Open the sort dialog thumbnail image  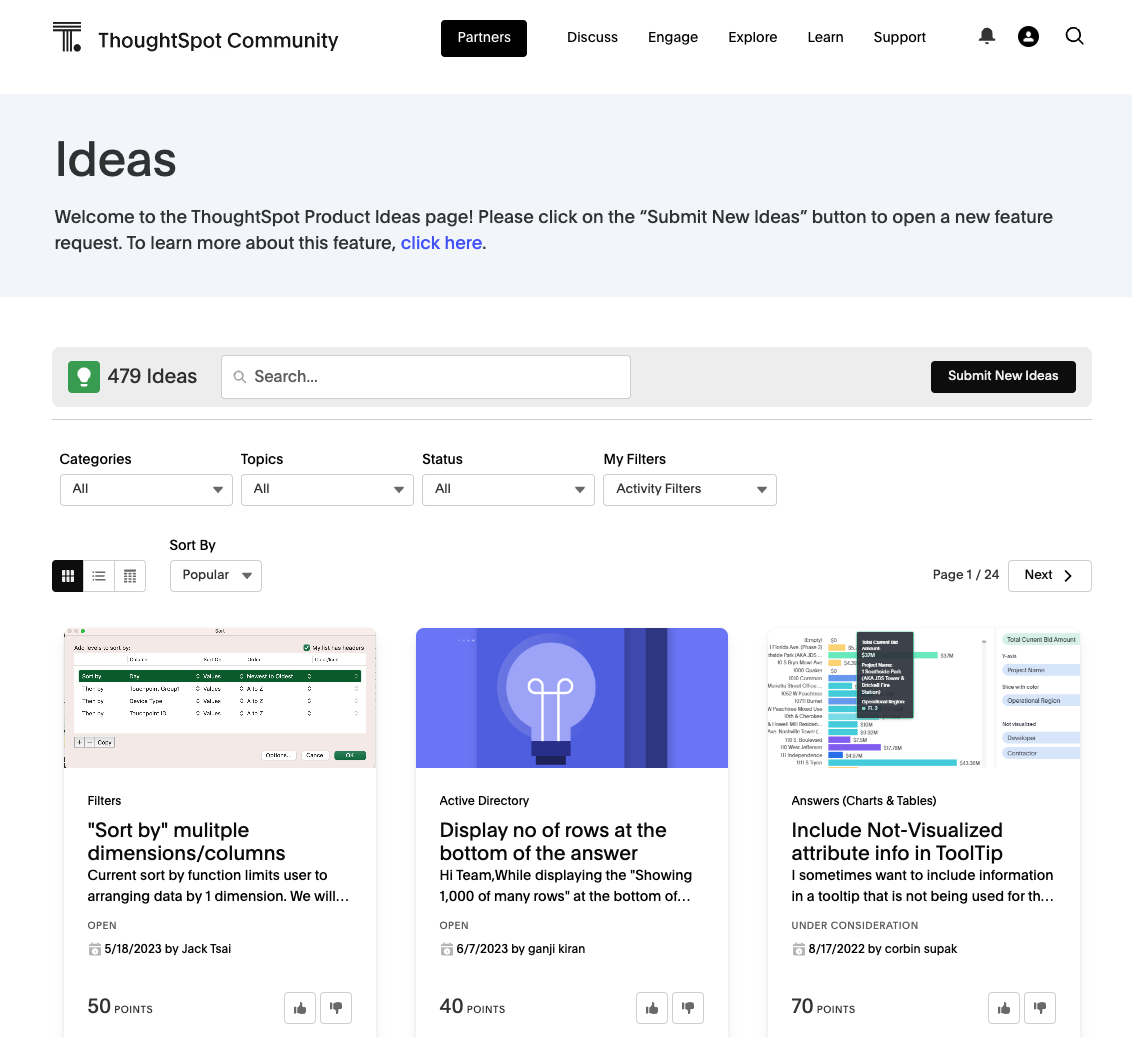(220, 698)
